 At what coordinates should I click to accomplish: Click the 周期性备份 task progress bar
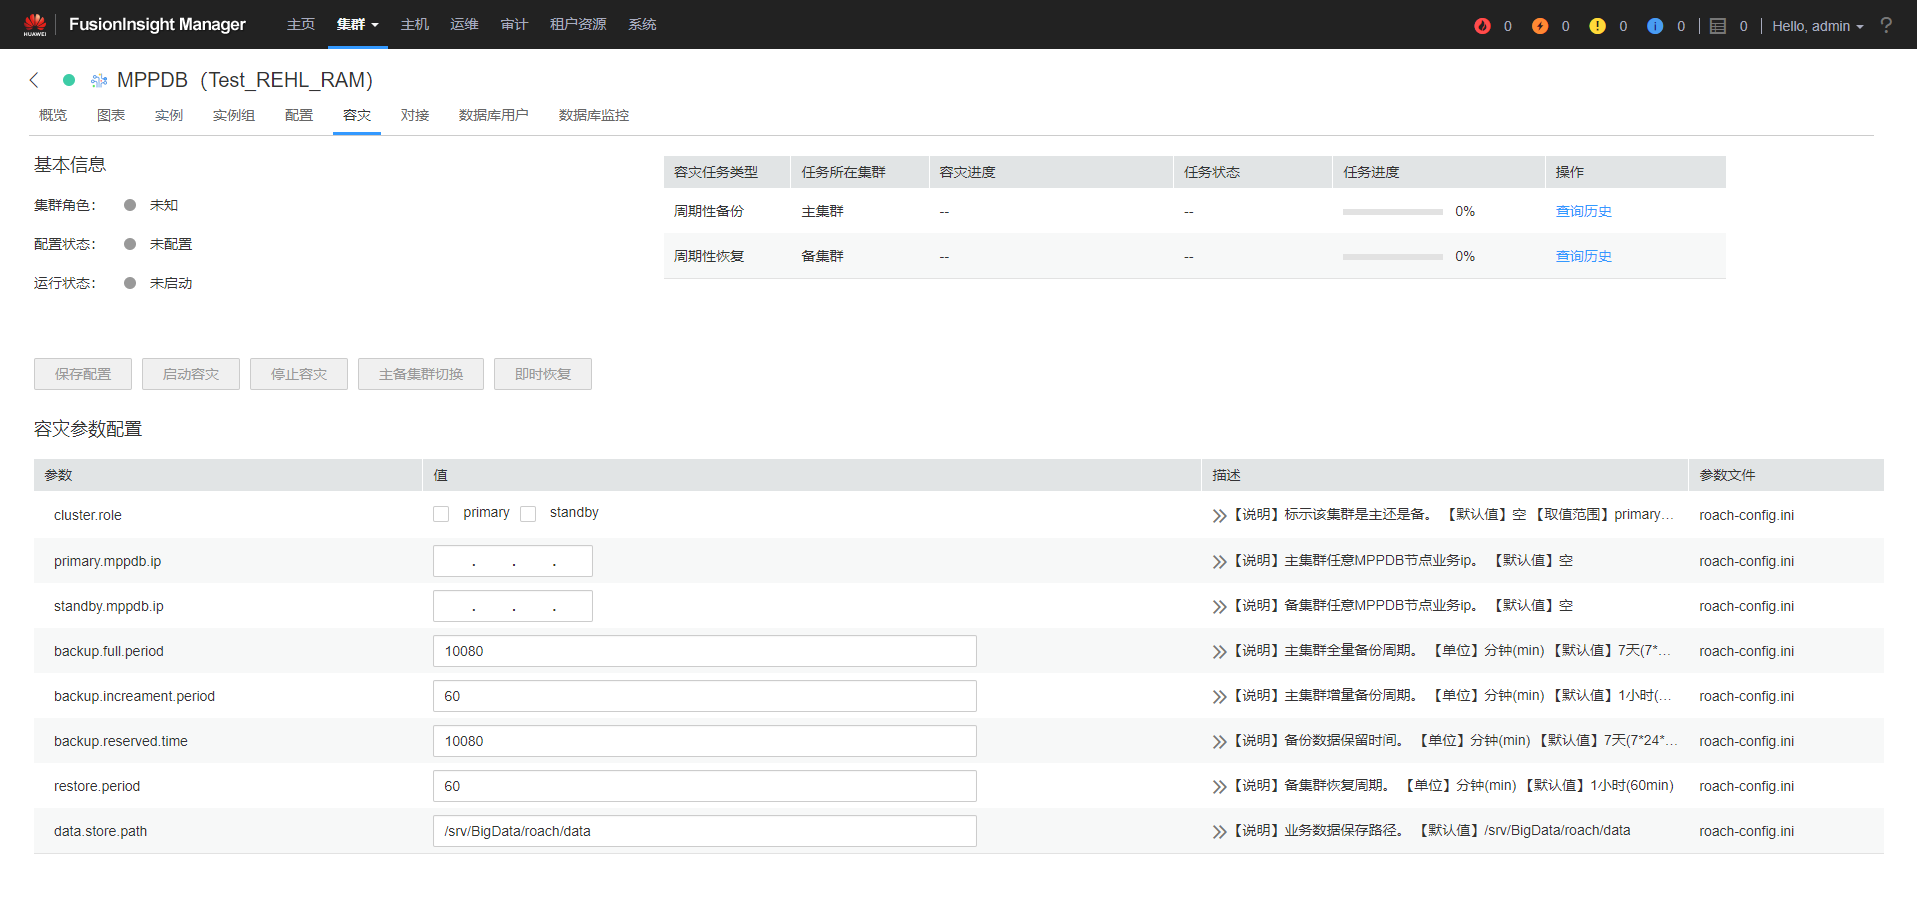(x=1393, y=212)
